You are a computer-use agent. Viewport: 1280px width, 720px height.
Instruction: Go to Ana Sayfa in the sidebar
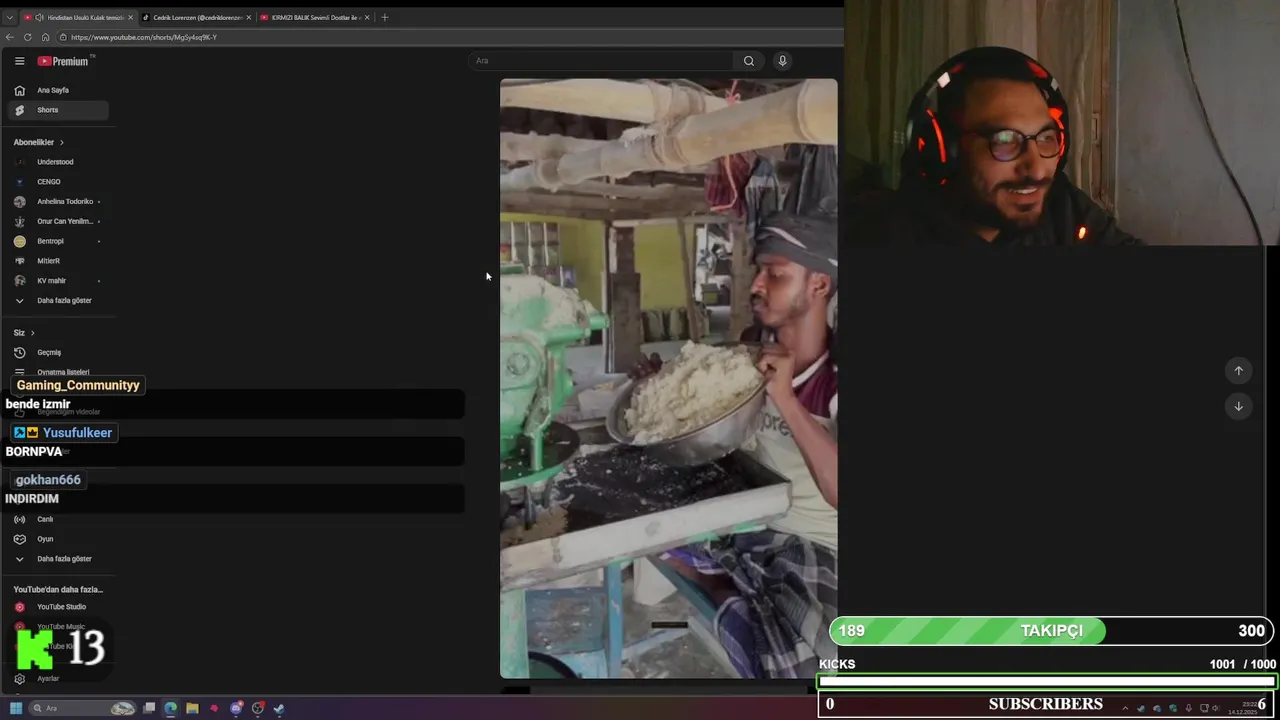tap(58, 90)
